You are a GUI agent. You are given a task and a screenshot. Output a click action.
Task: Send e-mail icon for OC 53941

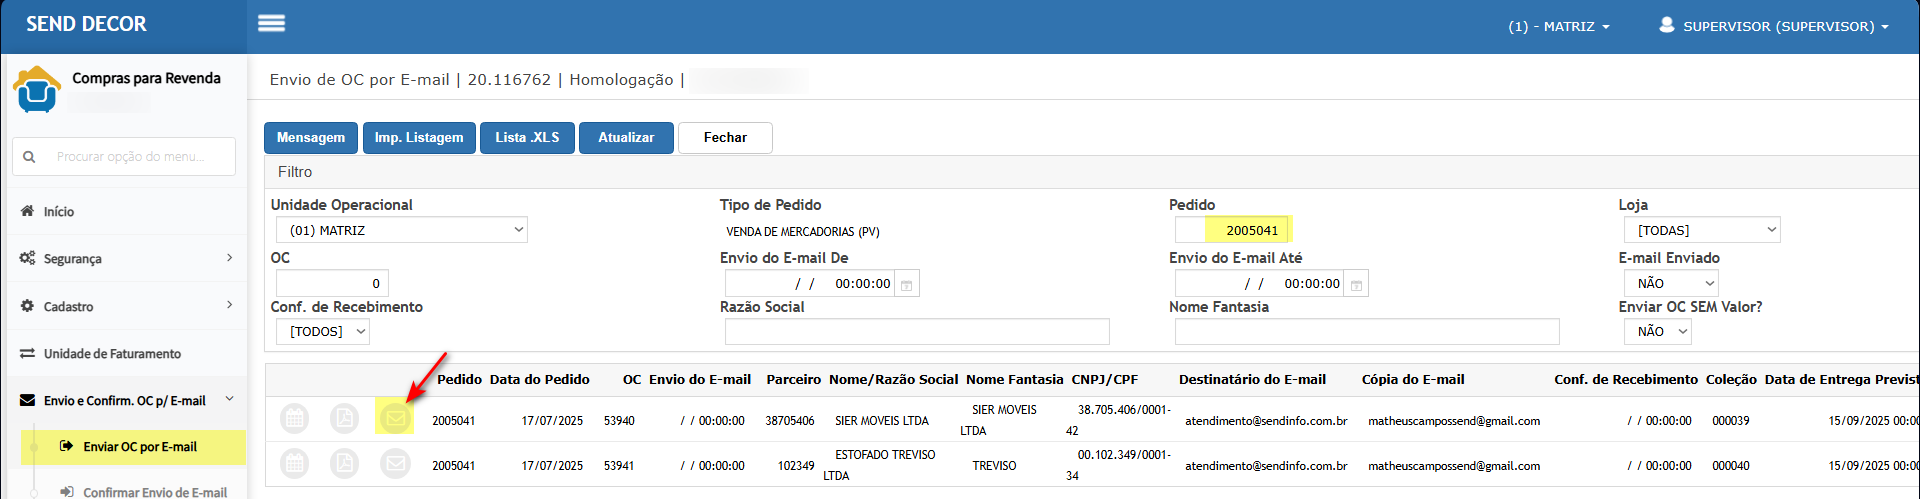point(395,463)
